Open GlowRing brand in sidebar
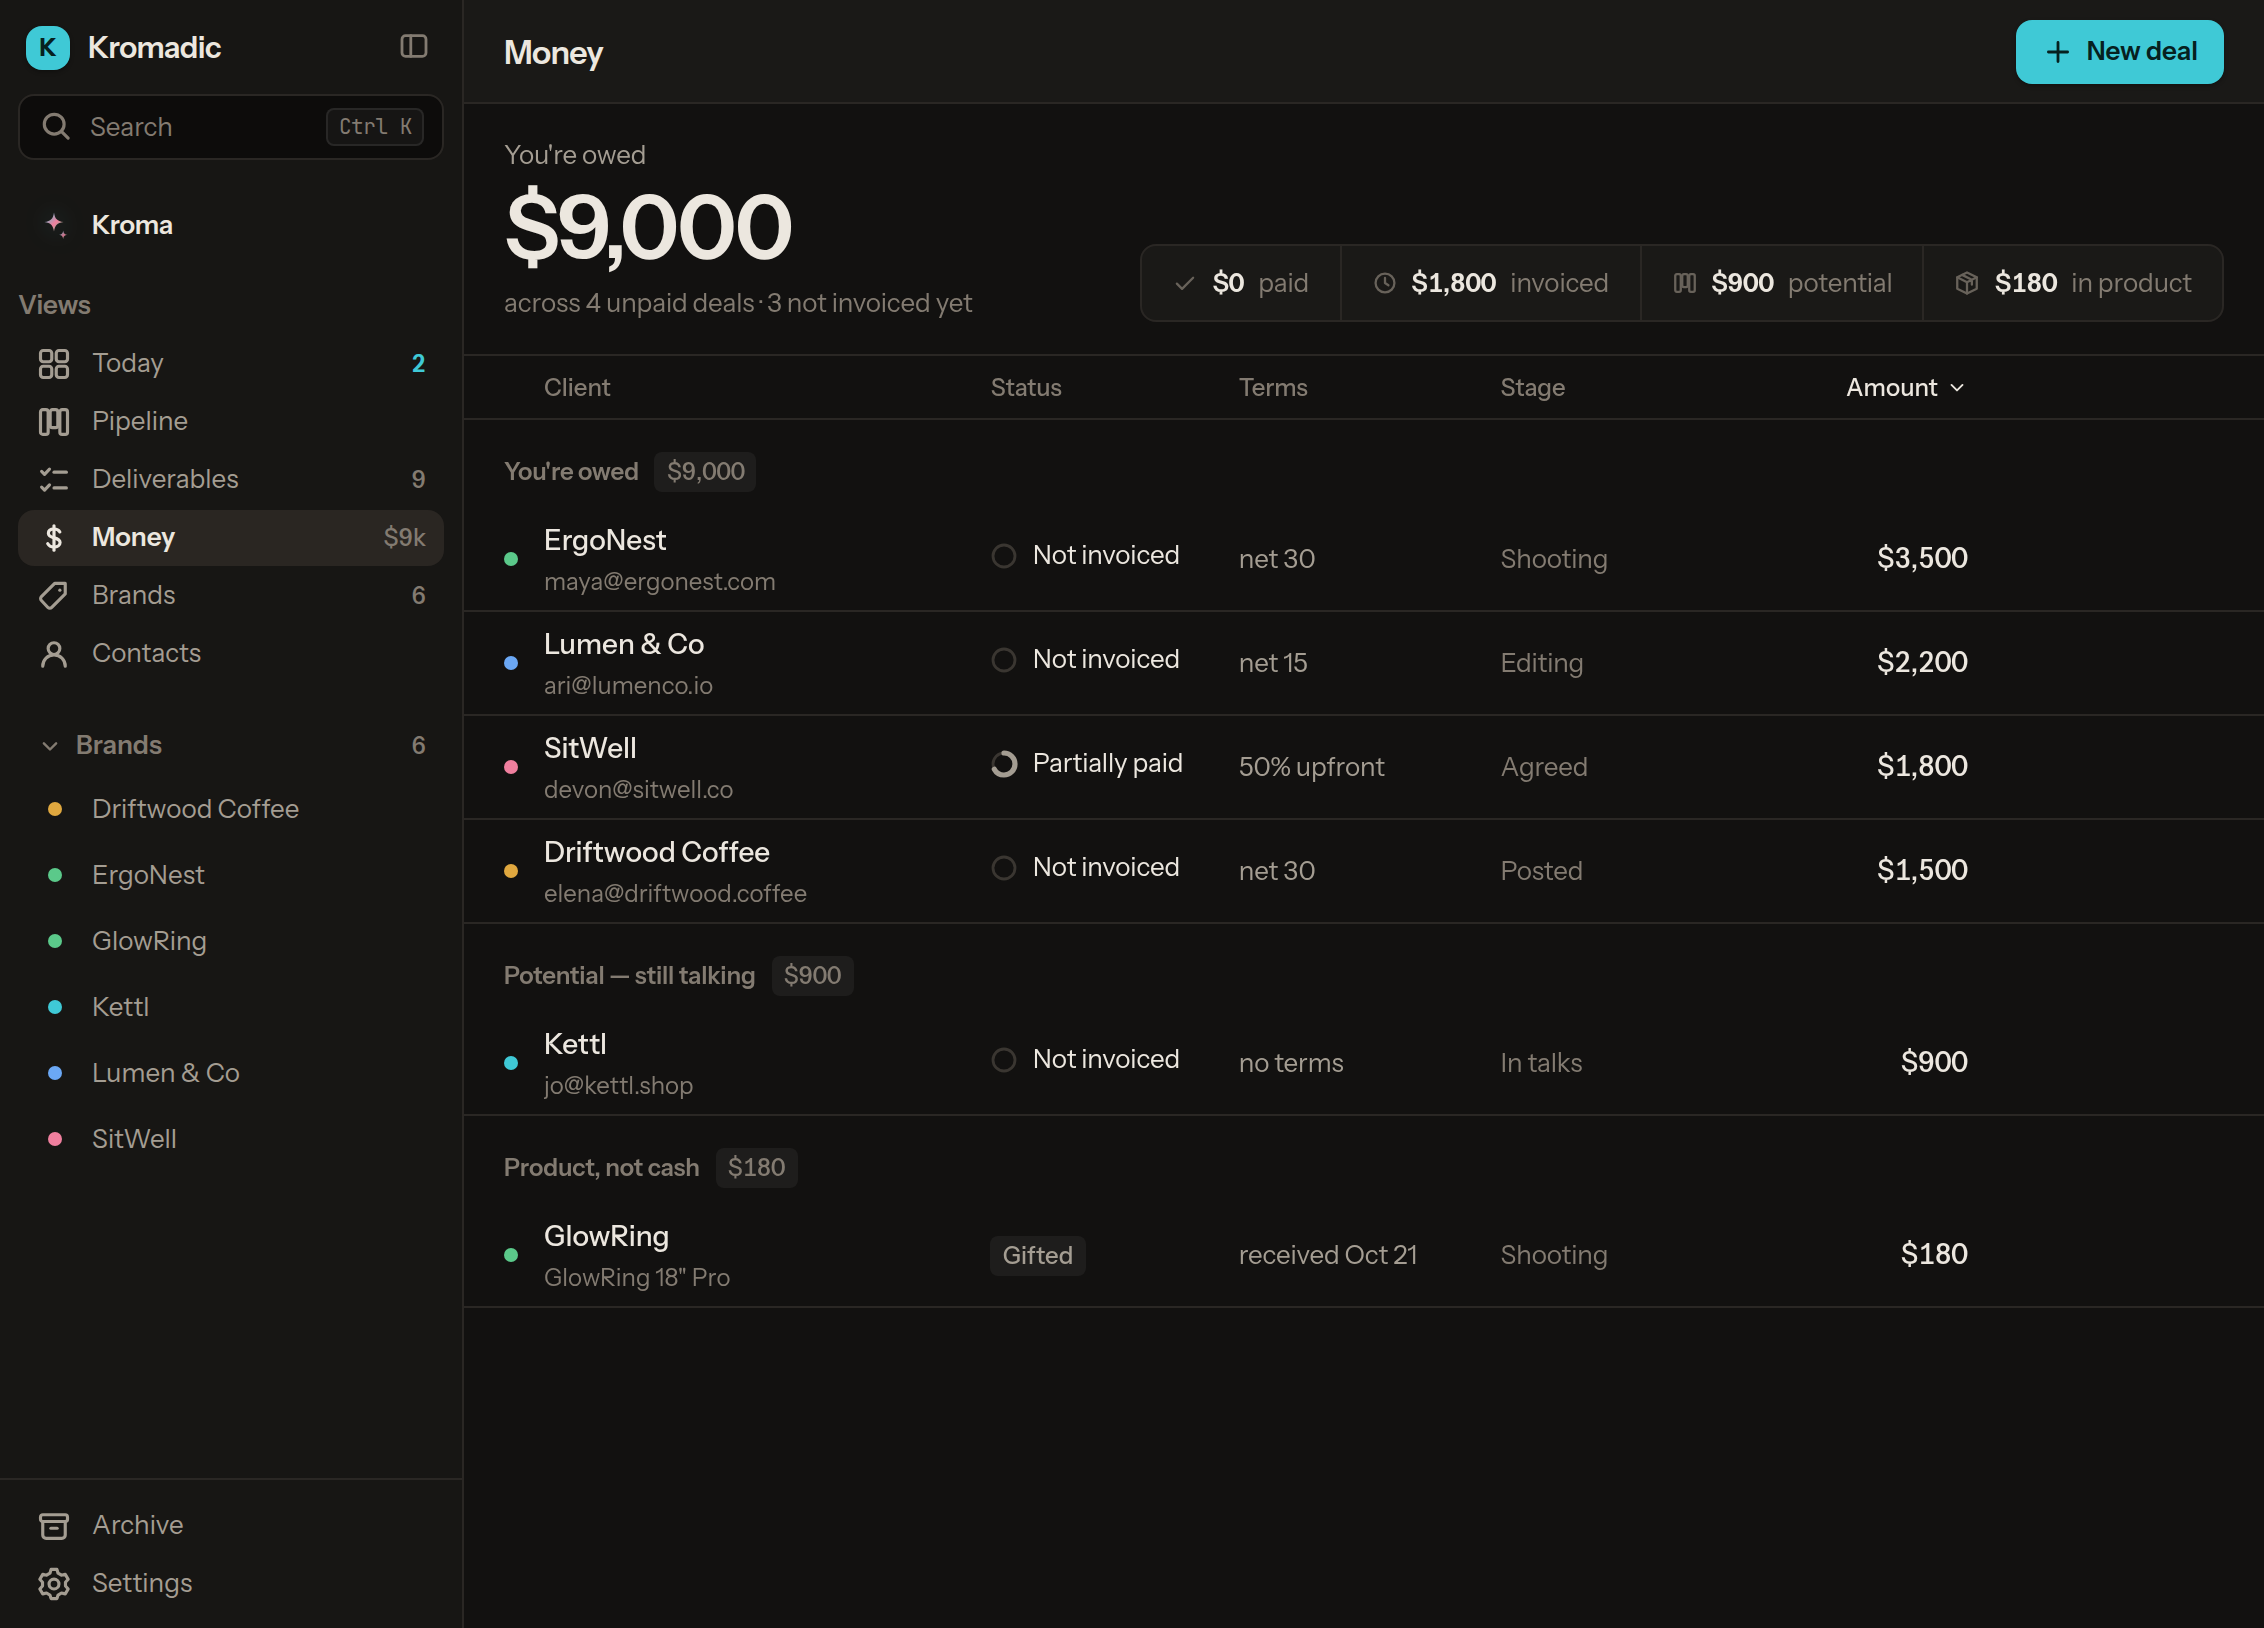Screen dimensions: 2264x1628 231,941
